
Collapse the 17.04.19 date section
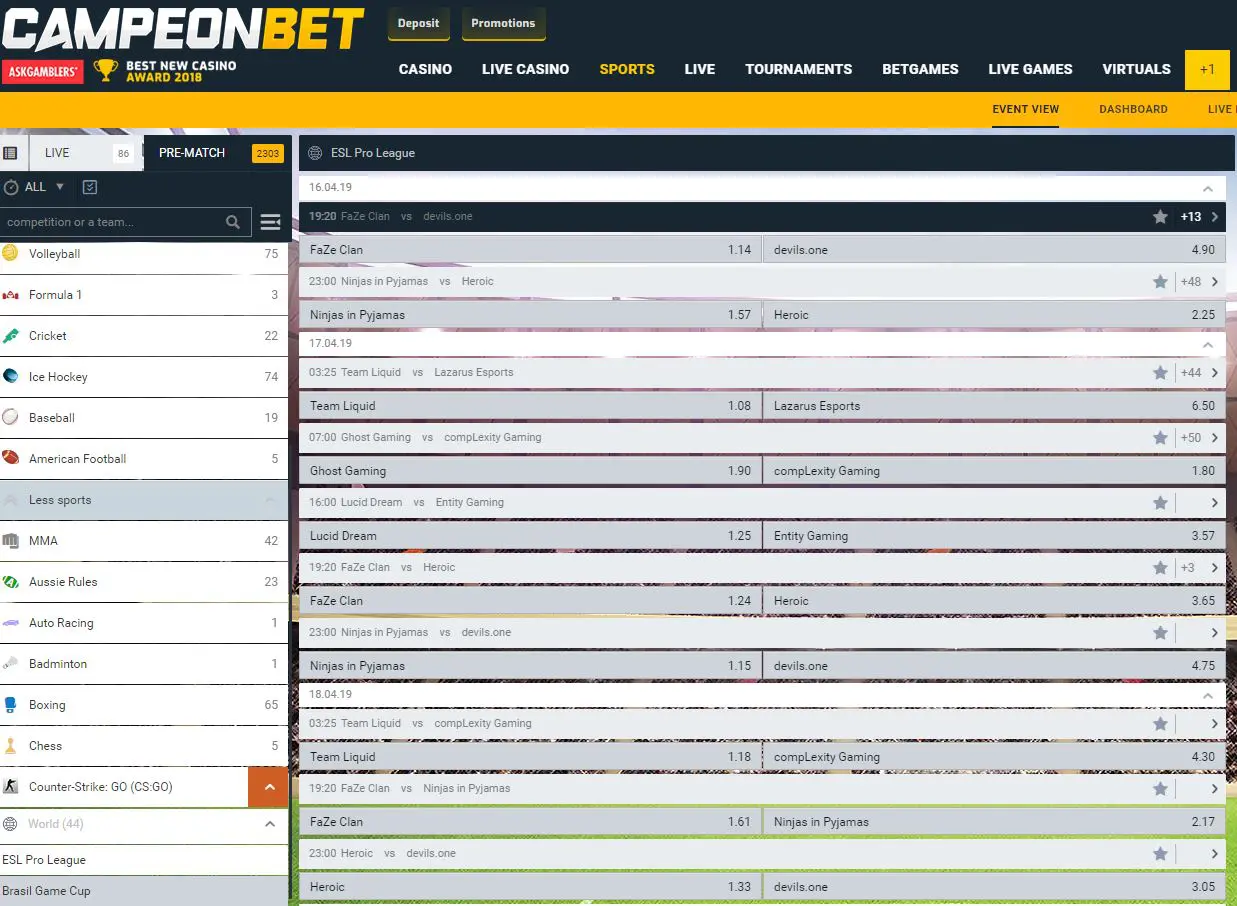[x=1208, y=344]
